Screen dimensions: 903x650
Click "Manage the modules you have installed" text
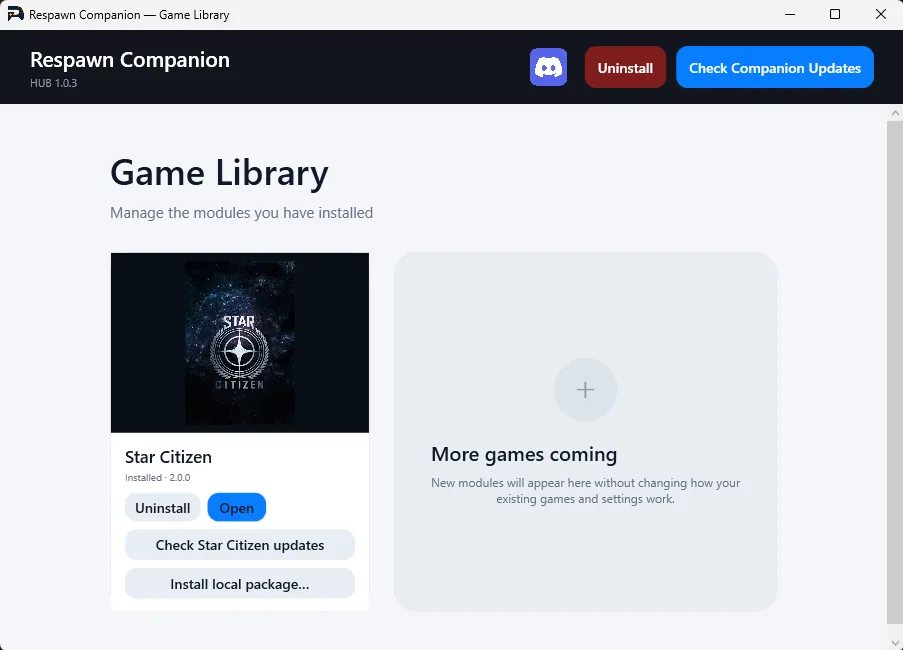click(241, 213)
